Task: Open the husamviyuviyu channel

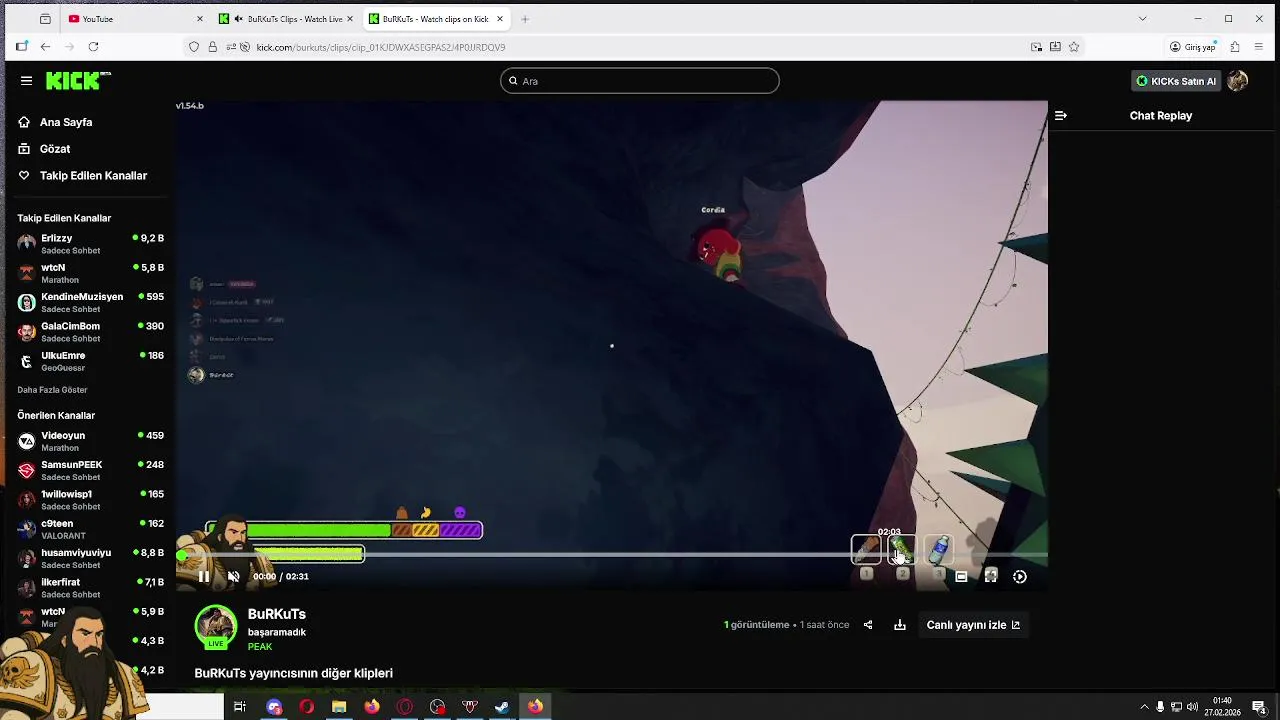Action: click(90, 558)
